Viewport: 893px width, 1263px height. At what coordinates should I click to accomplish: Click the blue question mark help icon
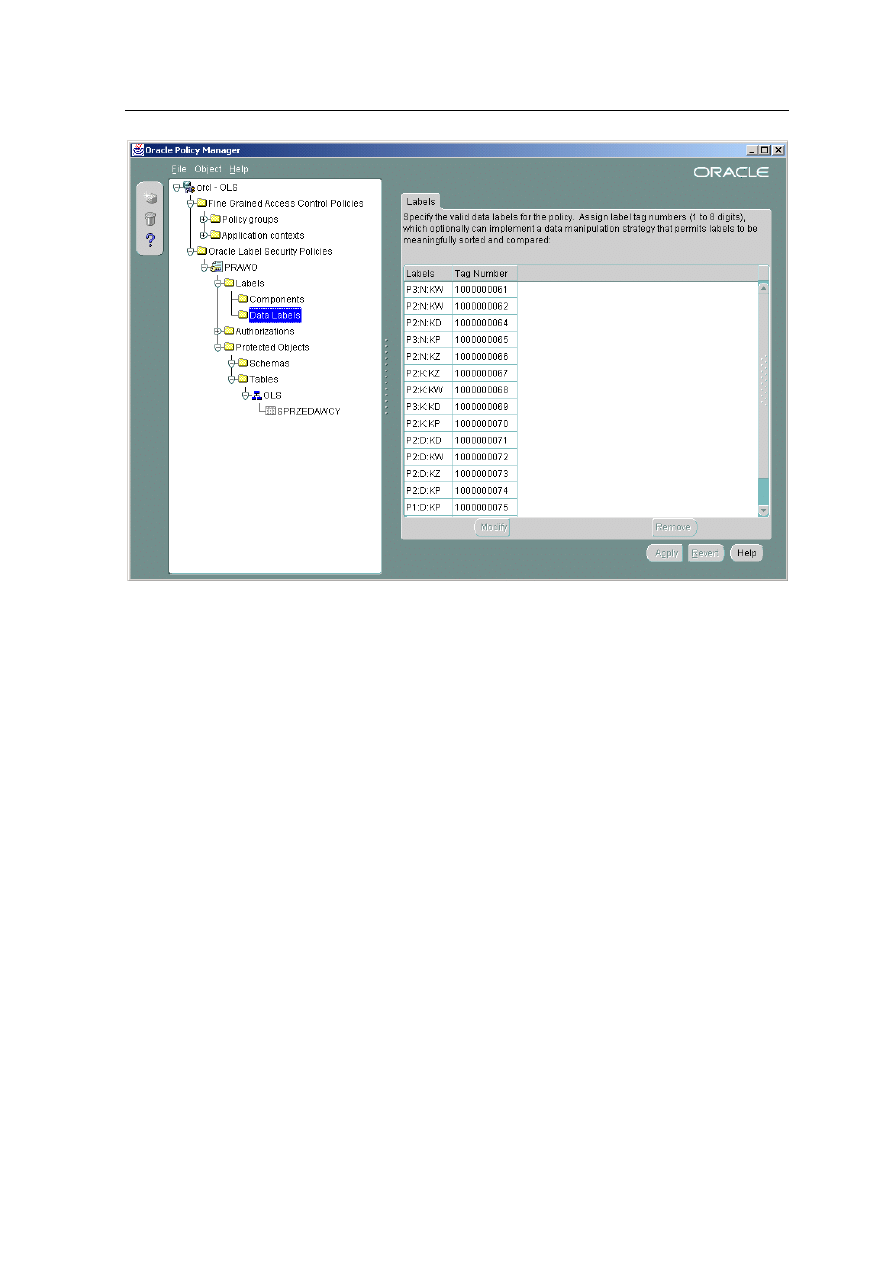(x=150, y=240)
